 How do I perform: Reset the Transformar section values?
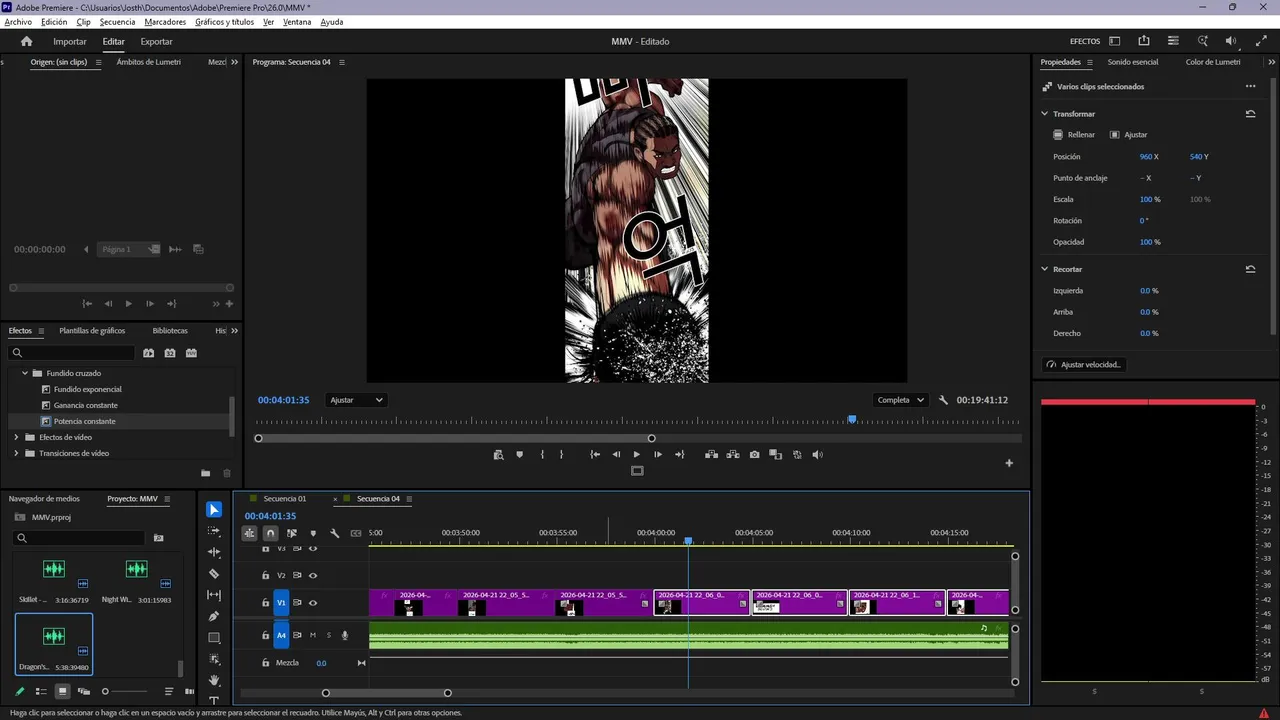click(x=1250, y=114)
